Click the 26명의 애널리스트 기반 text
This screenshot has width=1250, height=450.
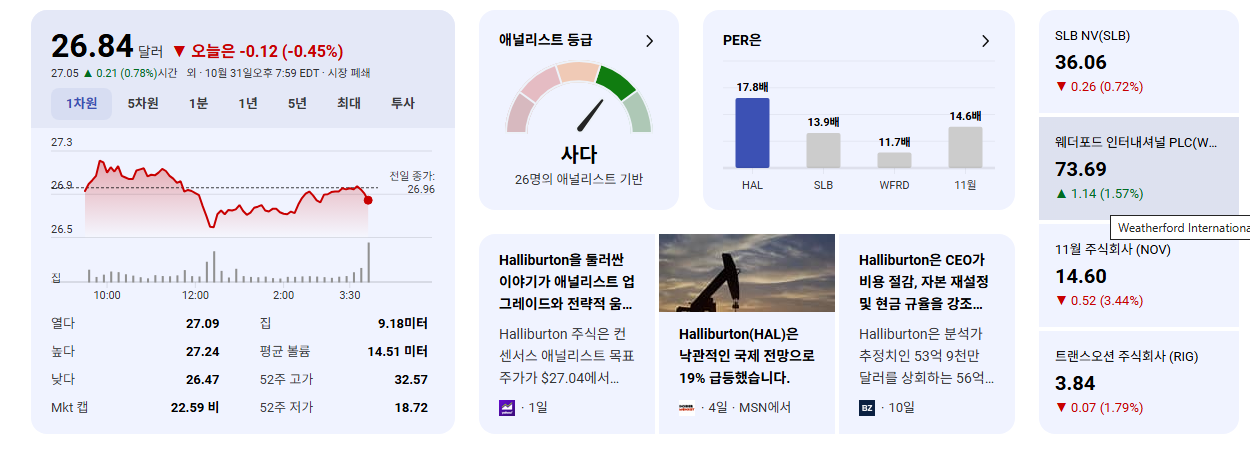tap(579, 180)
